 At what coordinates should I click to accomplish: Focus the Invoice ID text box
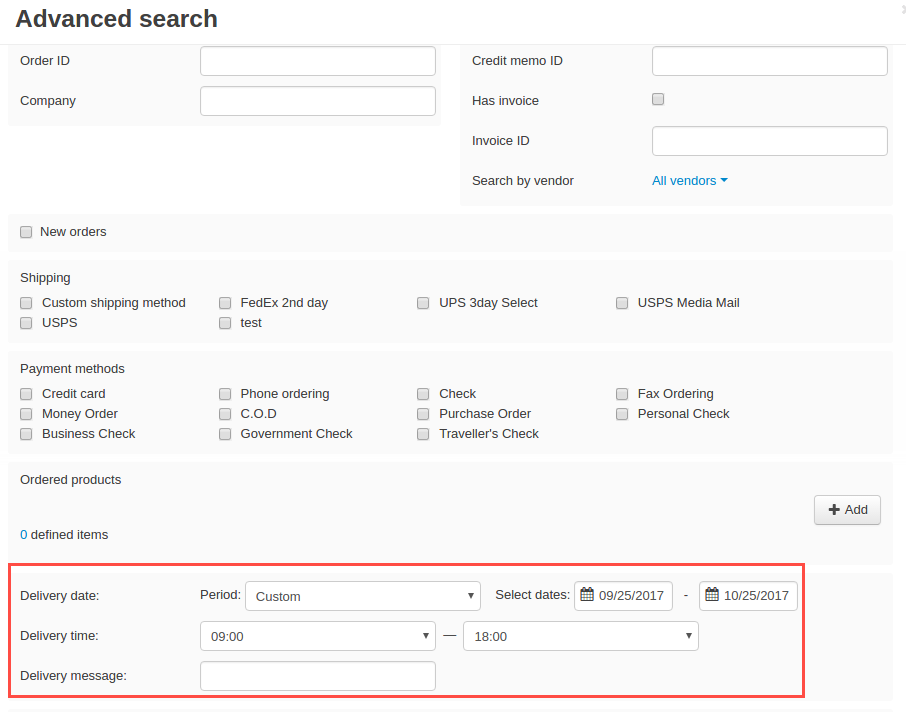(770, 141)
